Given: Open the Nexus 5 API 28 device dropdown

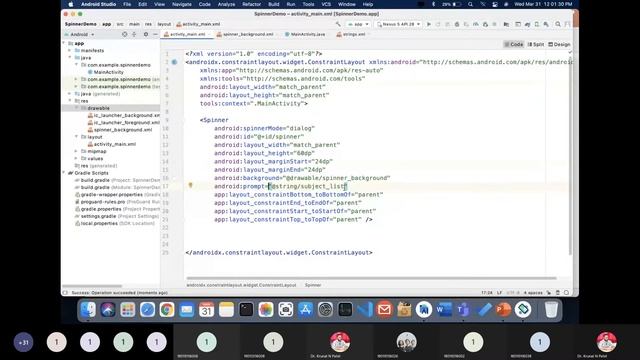Looking at the screenshot, I should tap(398, 24).
